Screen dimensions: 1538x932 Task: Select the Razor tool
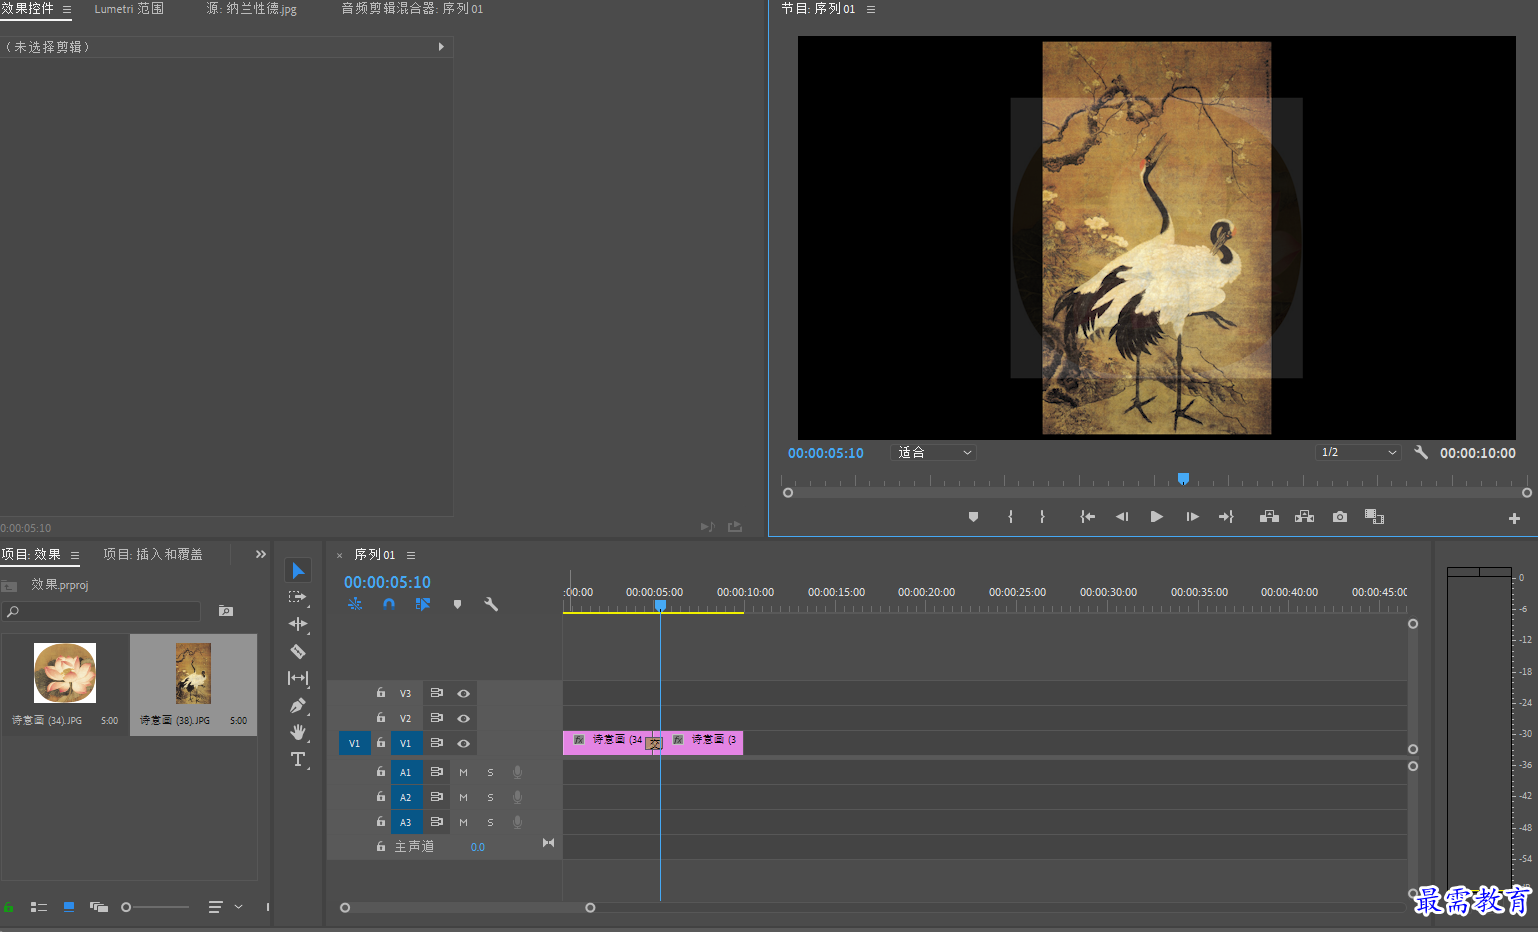pos(298,651)
